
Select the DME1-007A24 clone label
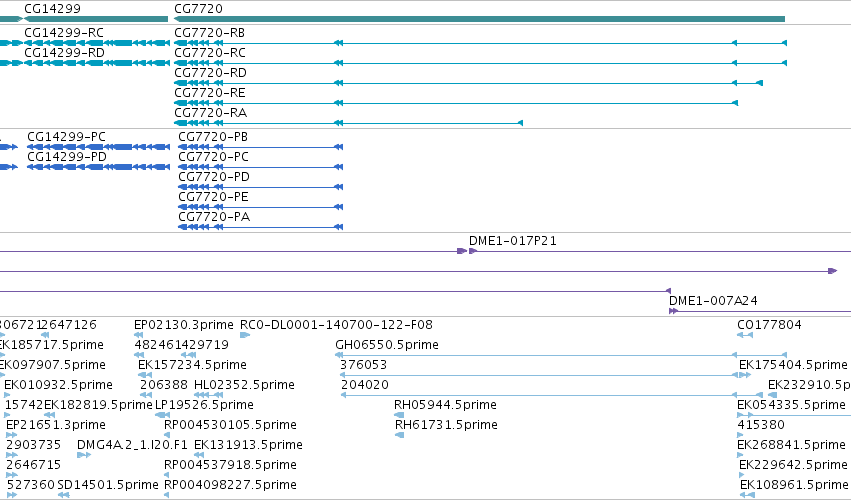[713, 301]
